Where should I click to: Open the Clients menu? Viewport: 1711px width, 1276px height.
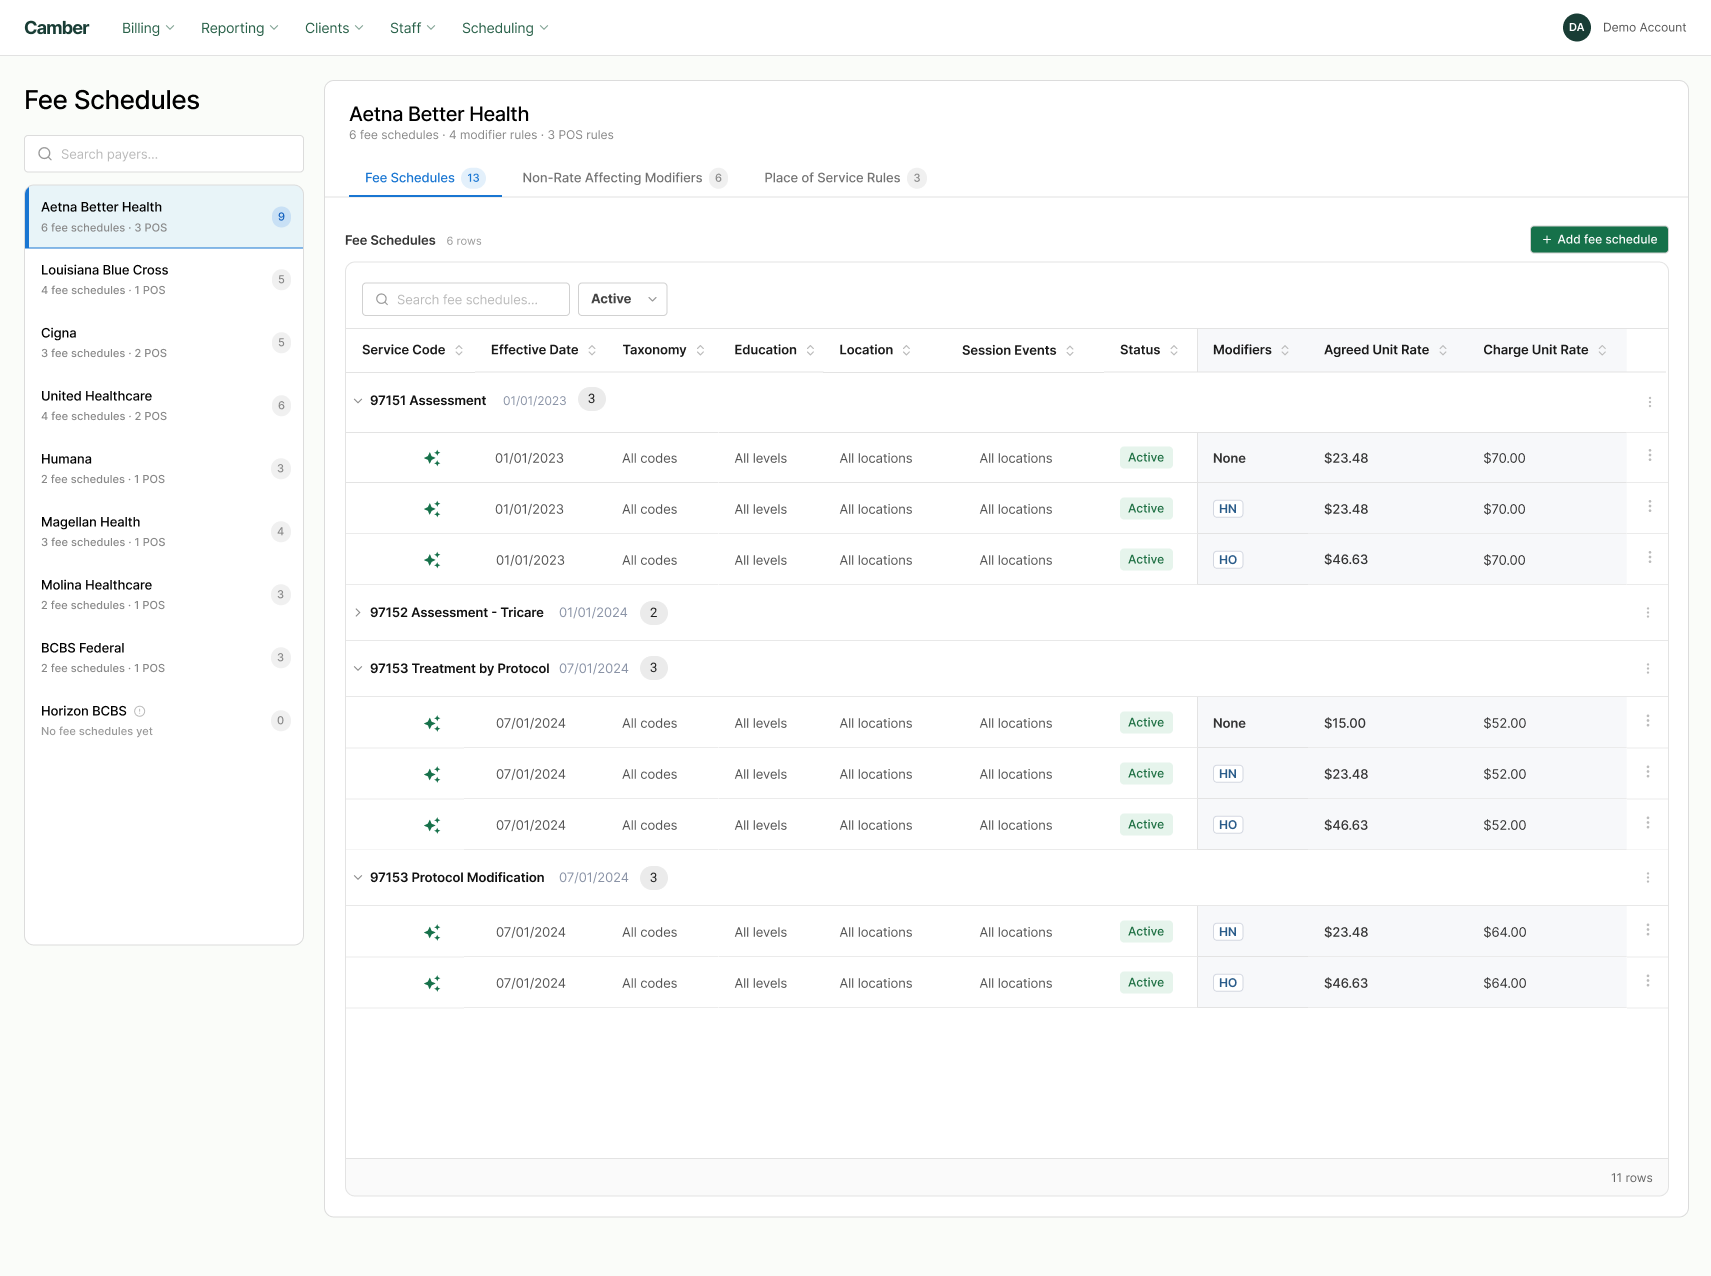pyautogui.click(x=334, y=28)
